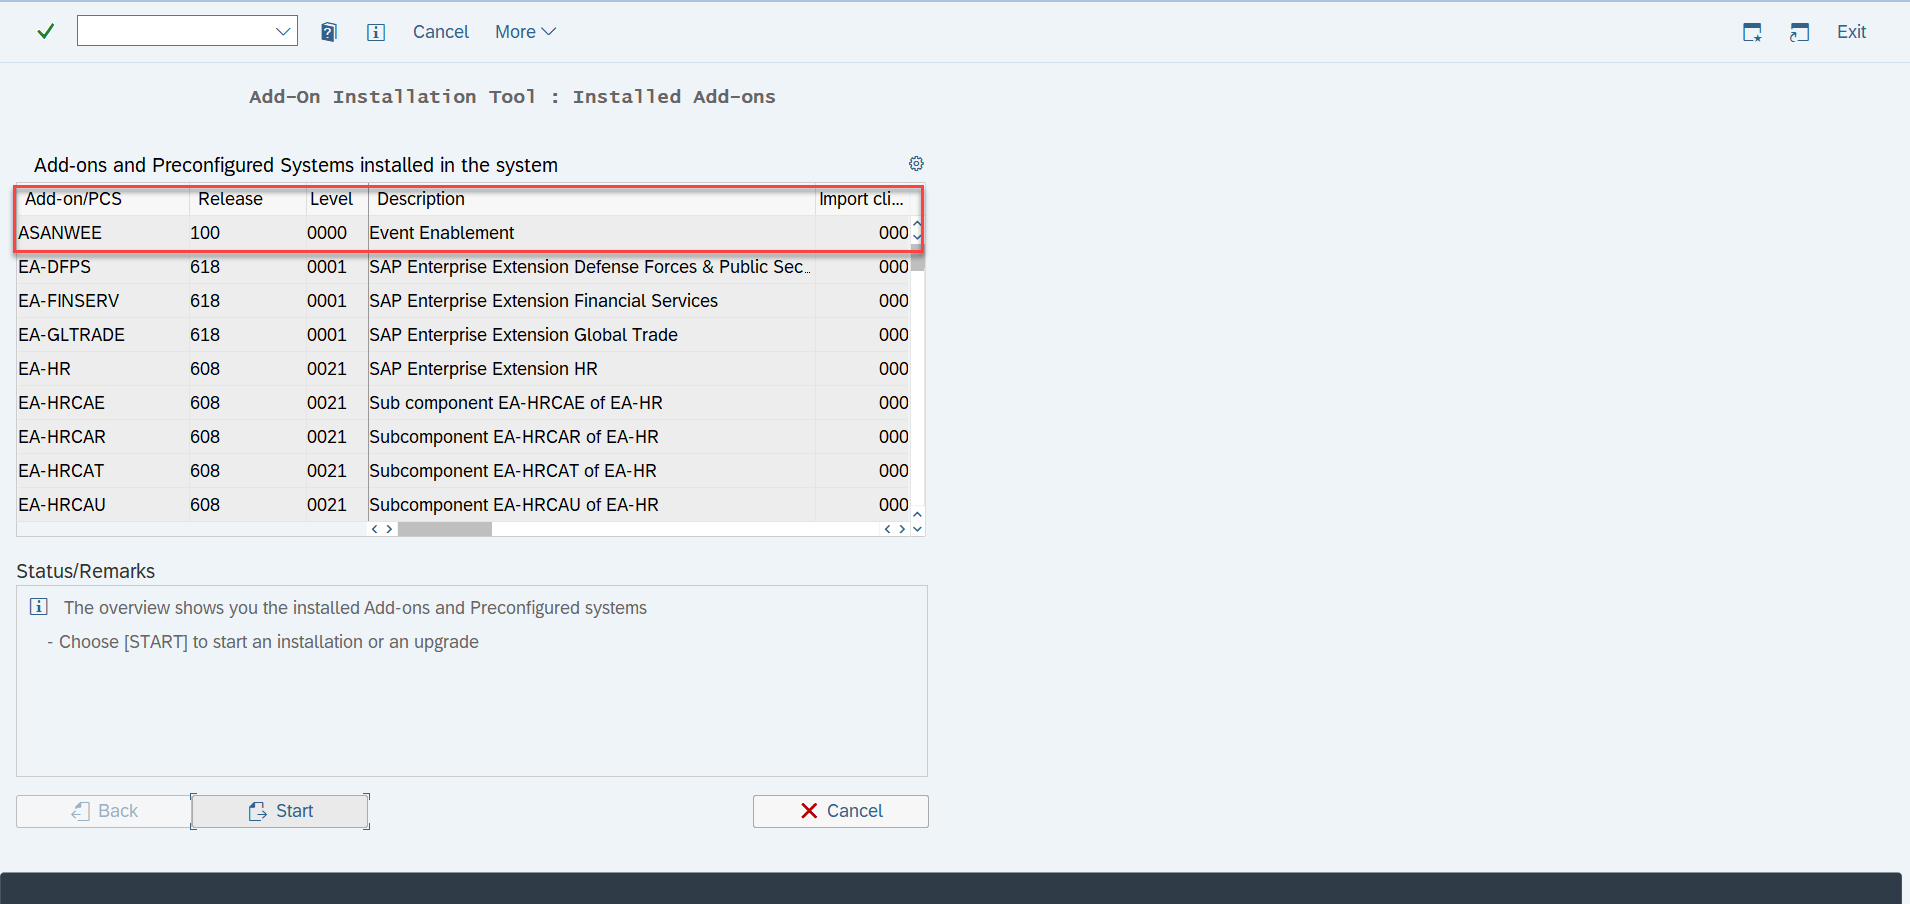Select the EA-FINSERV row
The height and width of the screenshot is (904, 1910).
(463, 301)
